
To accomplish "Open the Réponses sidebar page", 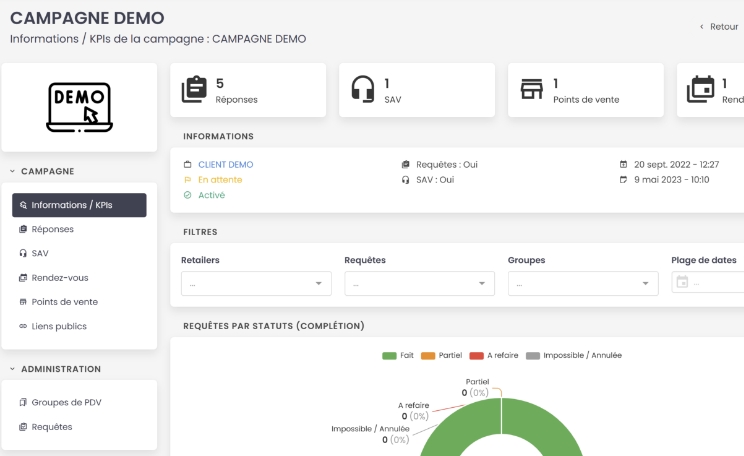I will pos(79,229).
